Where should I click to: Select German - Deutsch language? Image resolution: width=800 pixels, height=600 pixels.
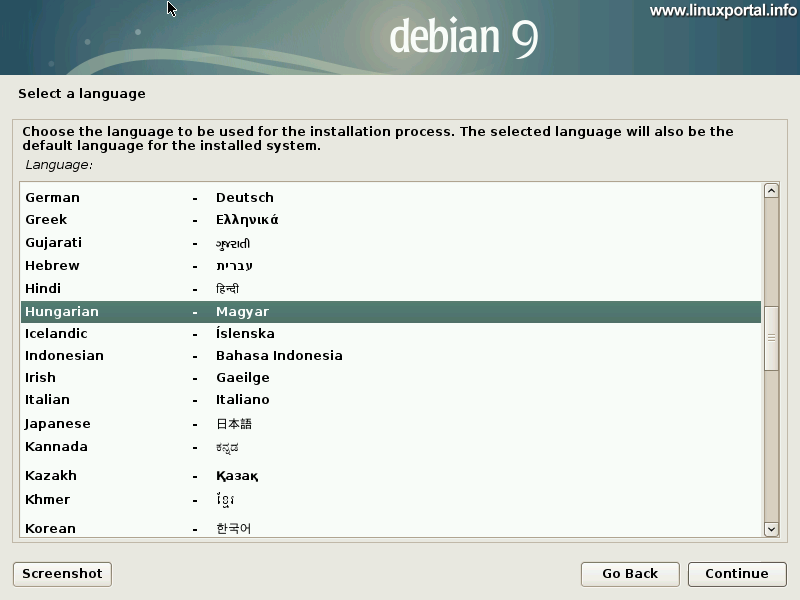click(391, 197)
